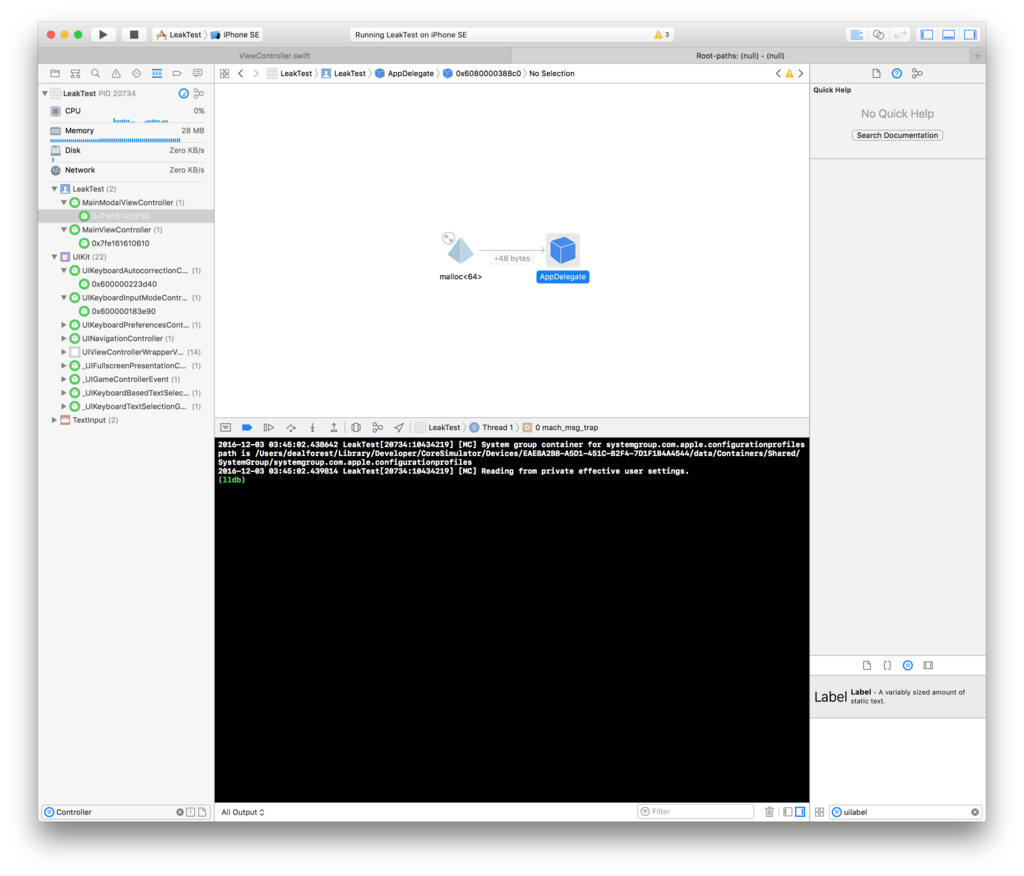Click the Simulate Location arrow icon
1024x876 pixels.
(x=399, y=427)
